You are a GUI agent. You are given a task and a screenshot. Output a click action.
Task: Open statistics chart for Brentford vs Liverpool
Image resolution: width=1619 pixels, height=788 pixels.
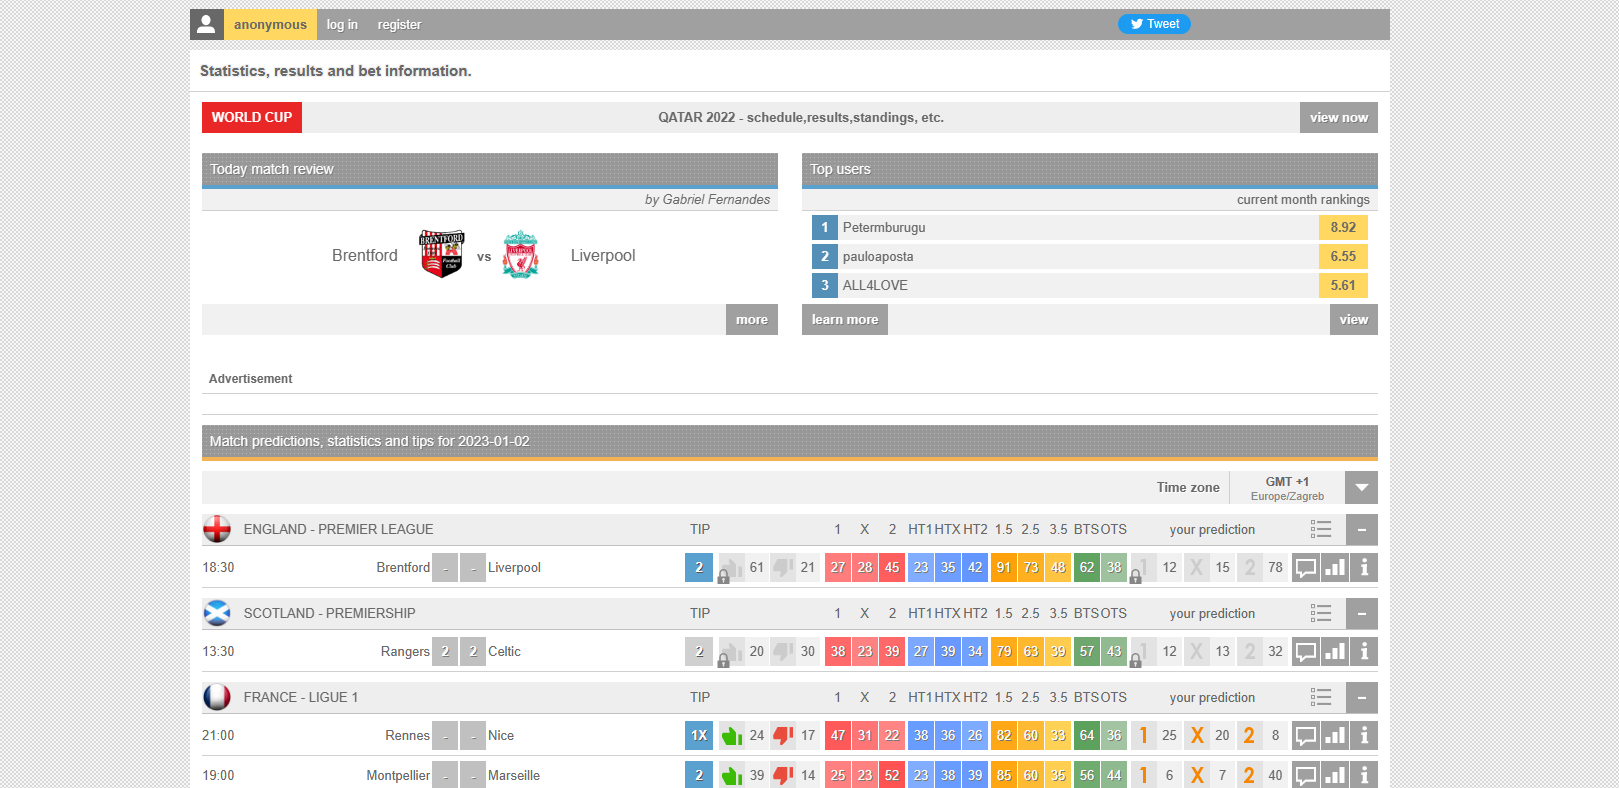coord(1335,568)
